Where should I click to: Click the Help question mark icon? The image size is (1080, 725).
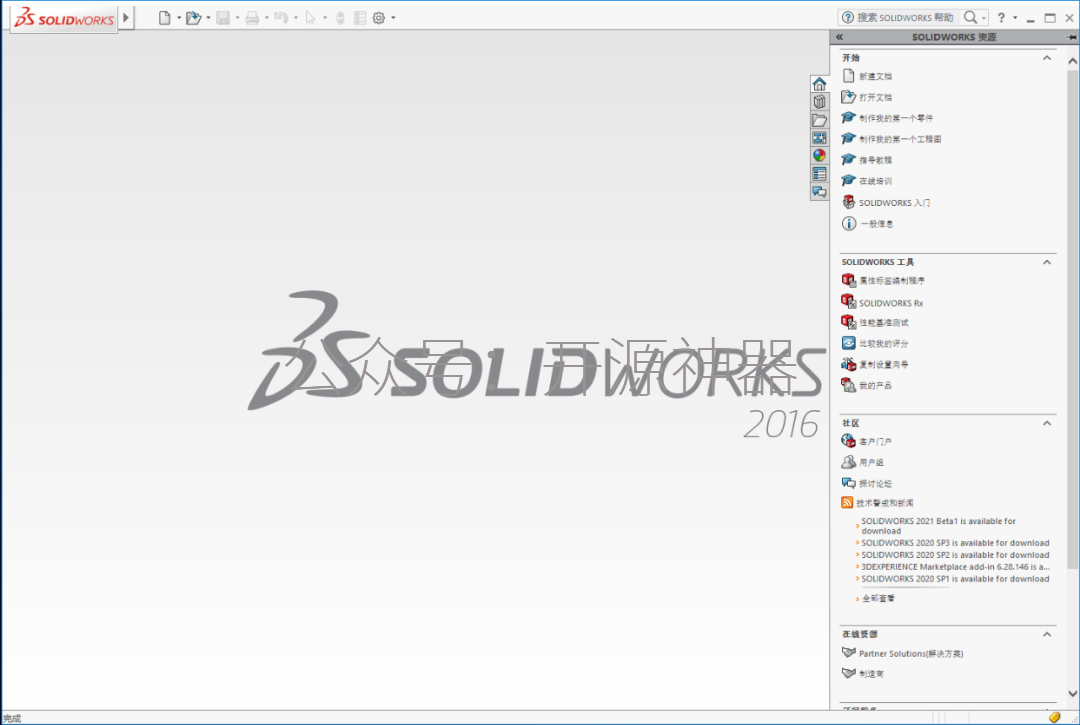click(x=1001, y=17)
